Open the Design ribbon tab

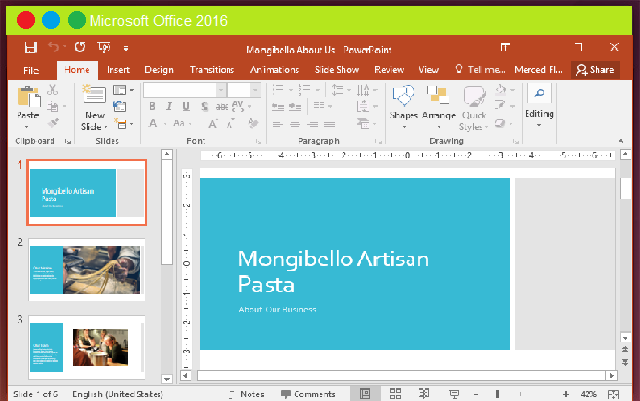point(159,70)
